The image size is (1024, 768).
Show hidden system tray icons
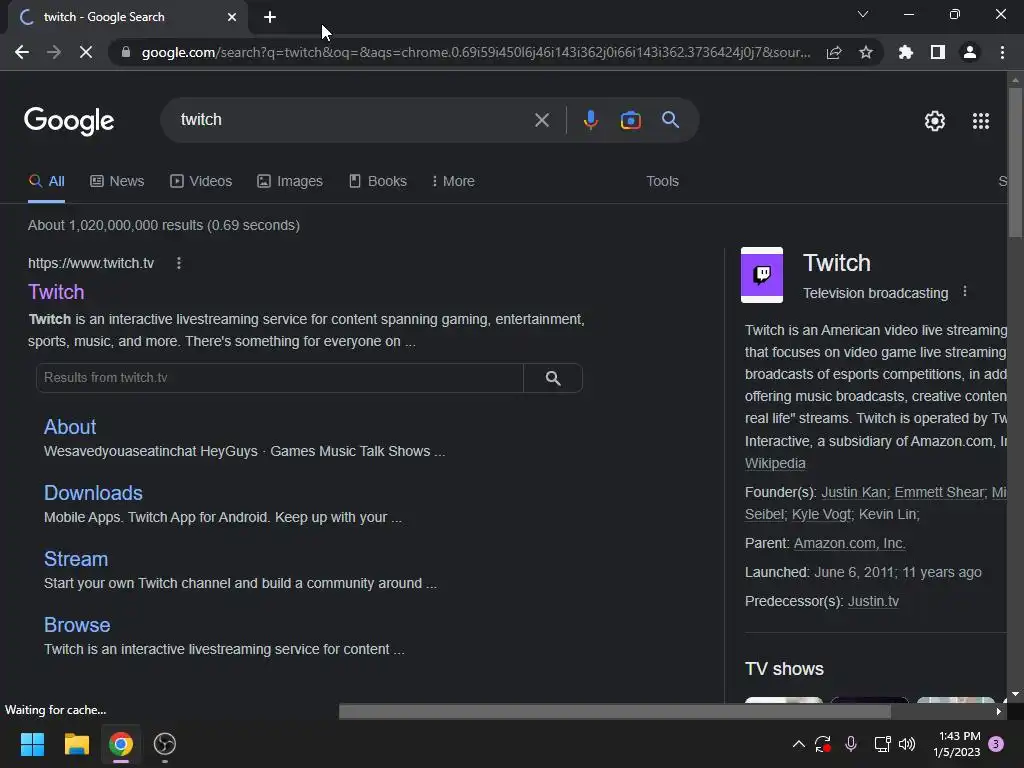pyautogui.click(x=798, y=744)
